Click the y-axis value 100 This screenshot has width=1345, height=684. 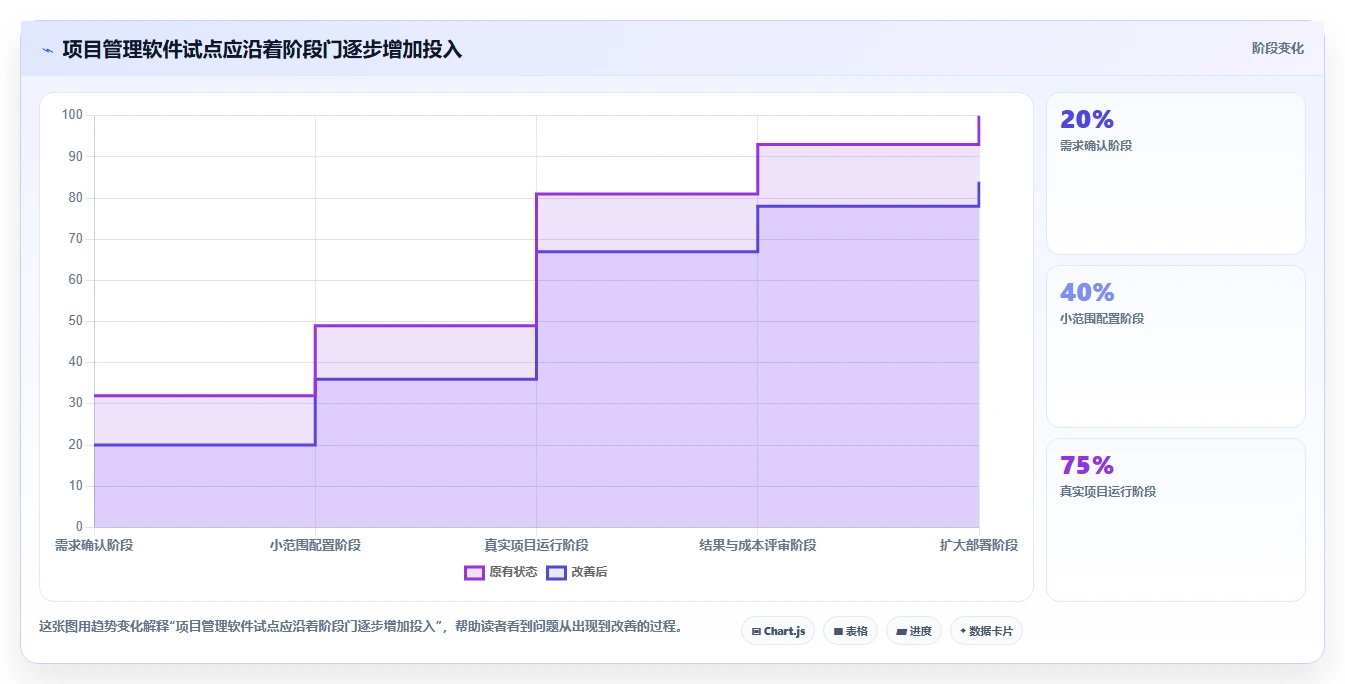click(x=72, y=115)
